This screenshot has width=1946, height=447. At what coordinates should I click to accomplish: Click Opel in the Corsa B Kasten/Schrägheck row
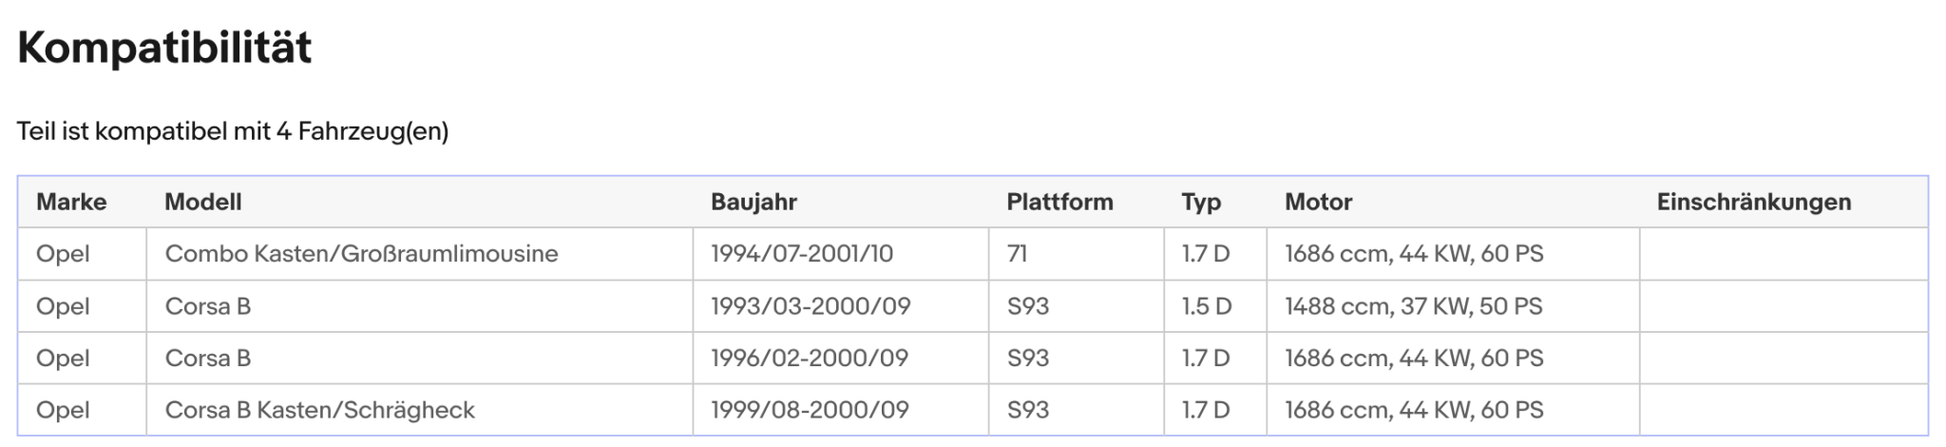(62, 410)
